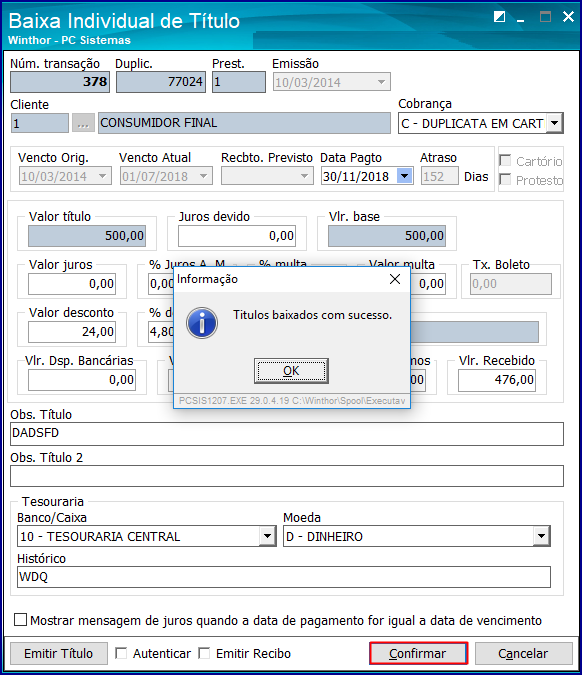The width and height of the screenshot is (582, 675).
Task: Click the Histórico text field
Action: pyautogui.click(x=284, y=577)
